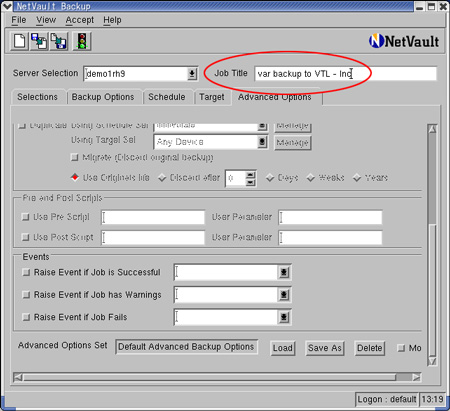Enable the Use Post Script checkbox
The height and width of the screenshot is (411, 450).
coord(25,237)
